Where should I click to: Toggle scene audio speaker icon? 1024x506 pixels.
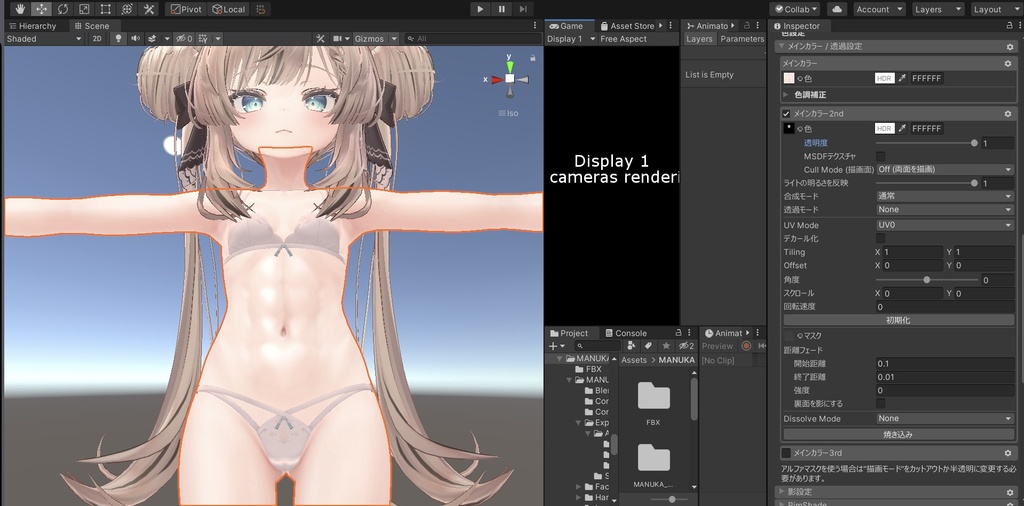pyautogui.click(x=135, y=39)
